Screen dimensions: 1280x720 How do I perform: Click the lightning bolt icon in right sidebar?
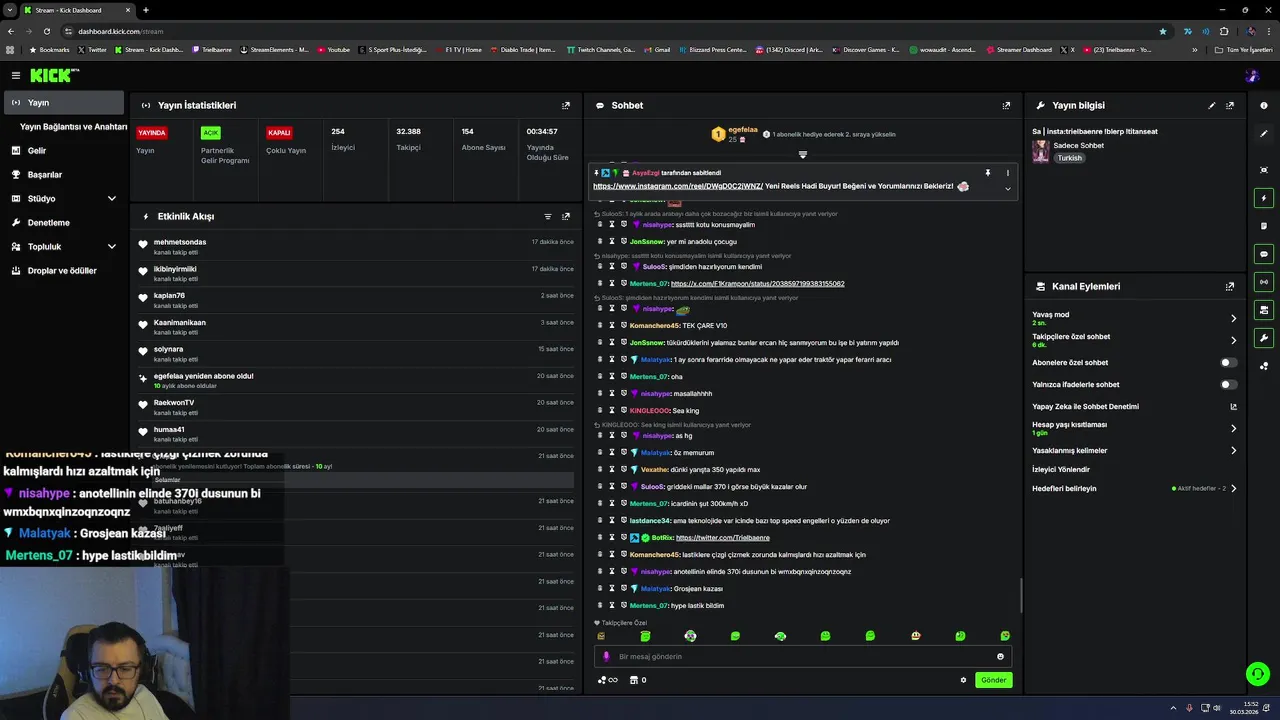coord(1264,198)
